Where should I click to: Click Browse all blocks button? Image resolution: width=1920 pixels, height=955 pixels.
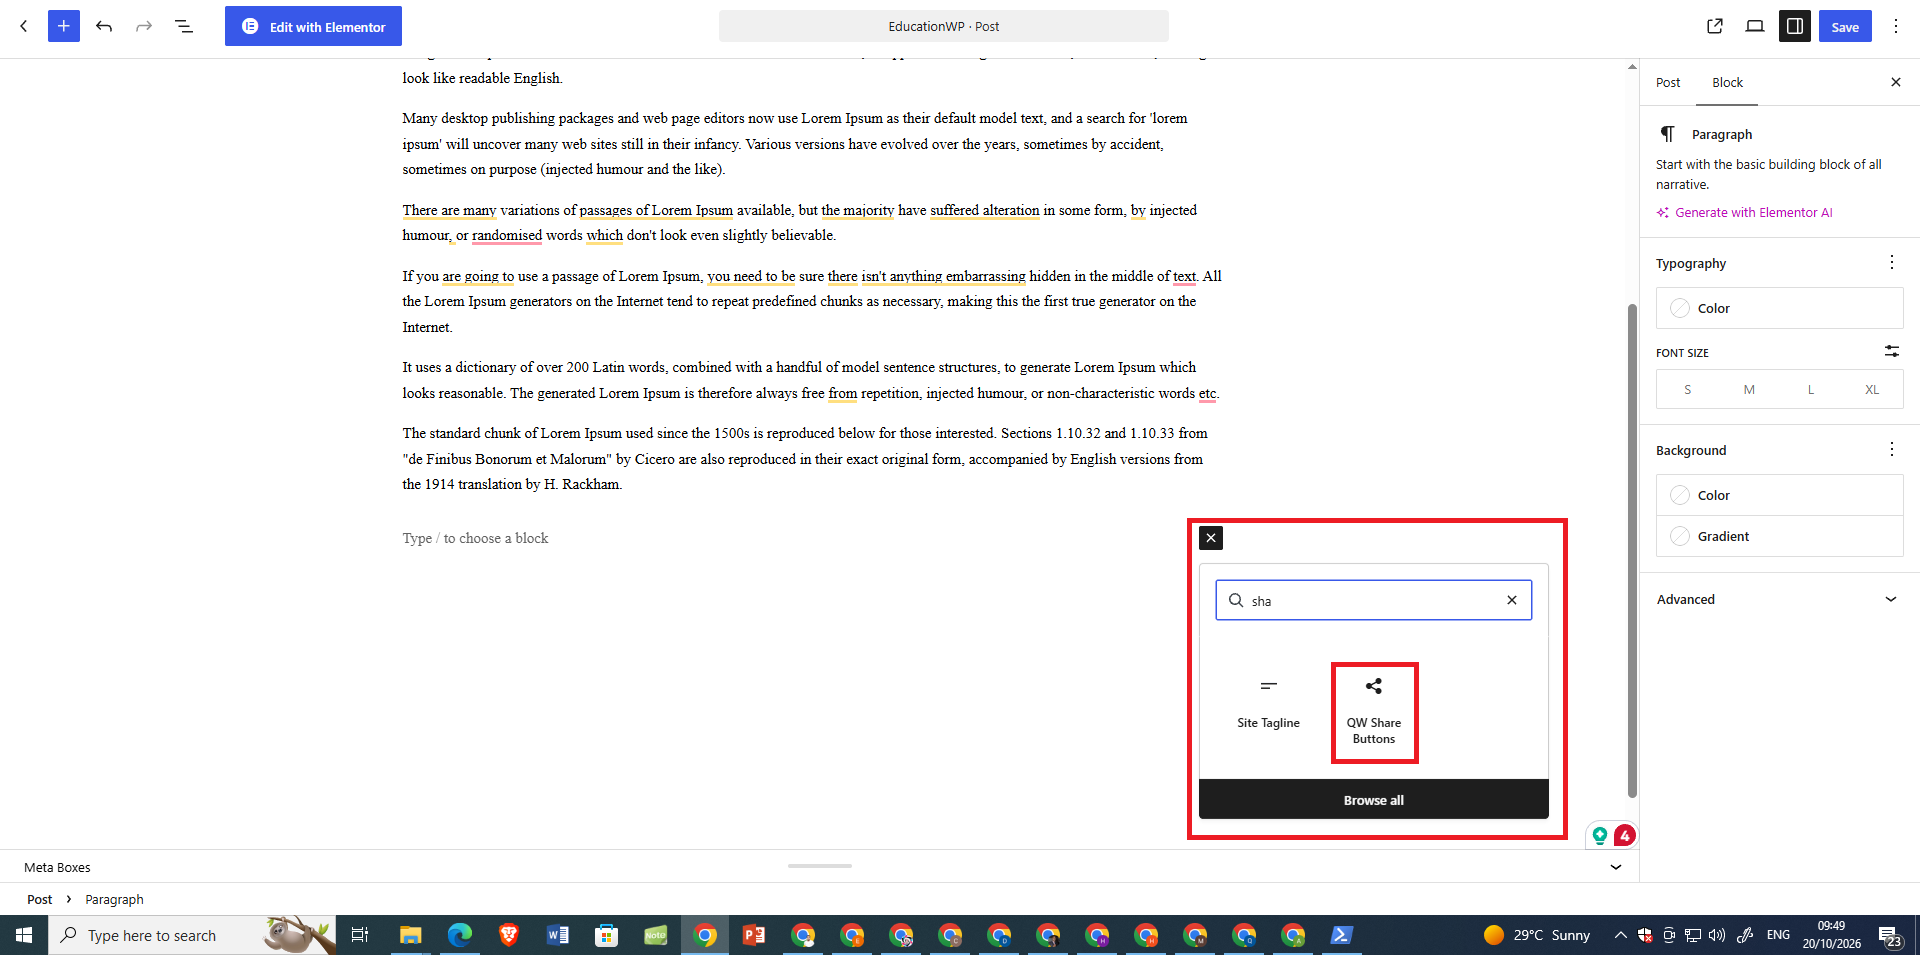click(1374, 800)
